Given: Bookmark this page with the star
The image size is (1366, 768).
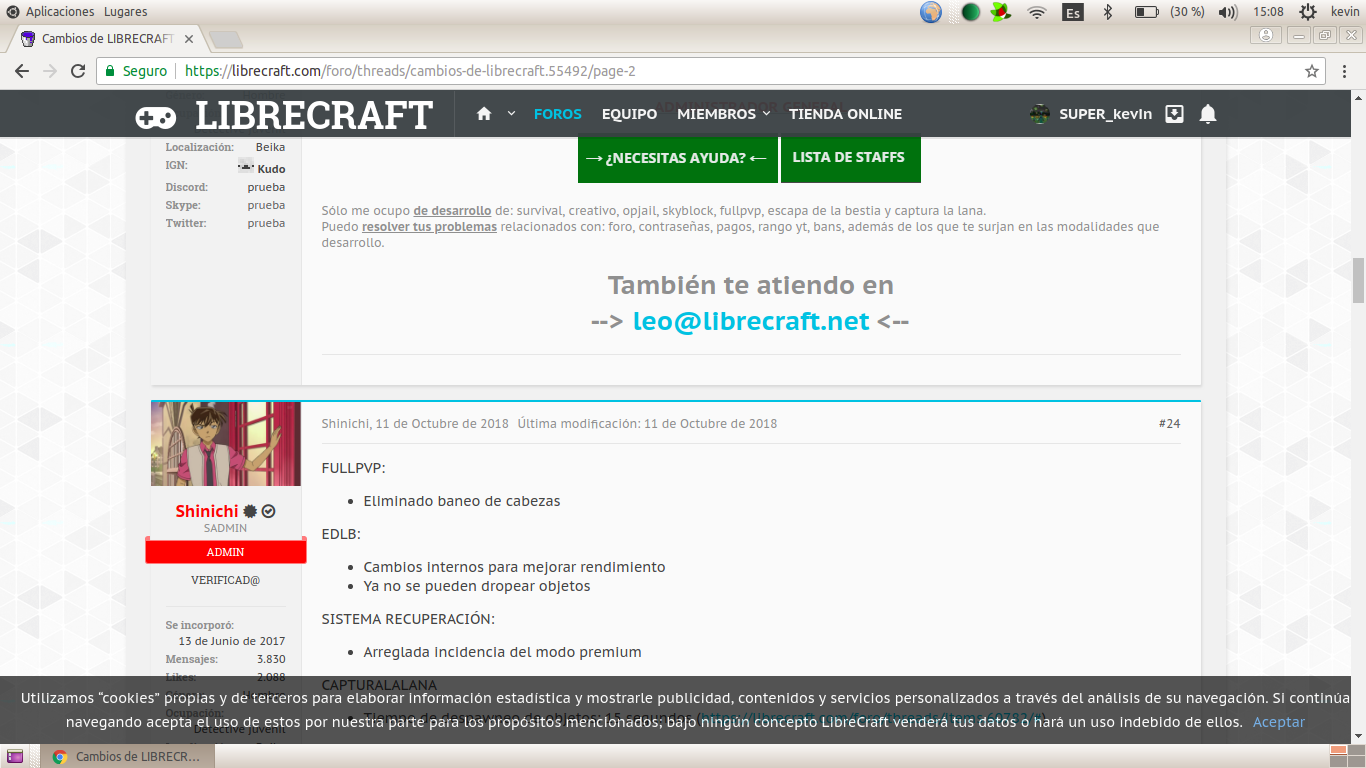Looking at the screenshot, I should (1312, 71).
